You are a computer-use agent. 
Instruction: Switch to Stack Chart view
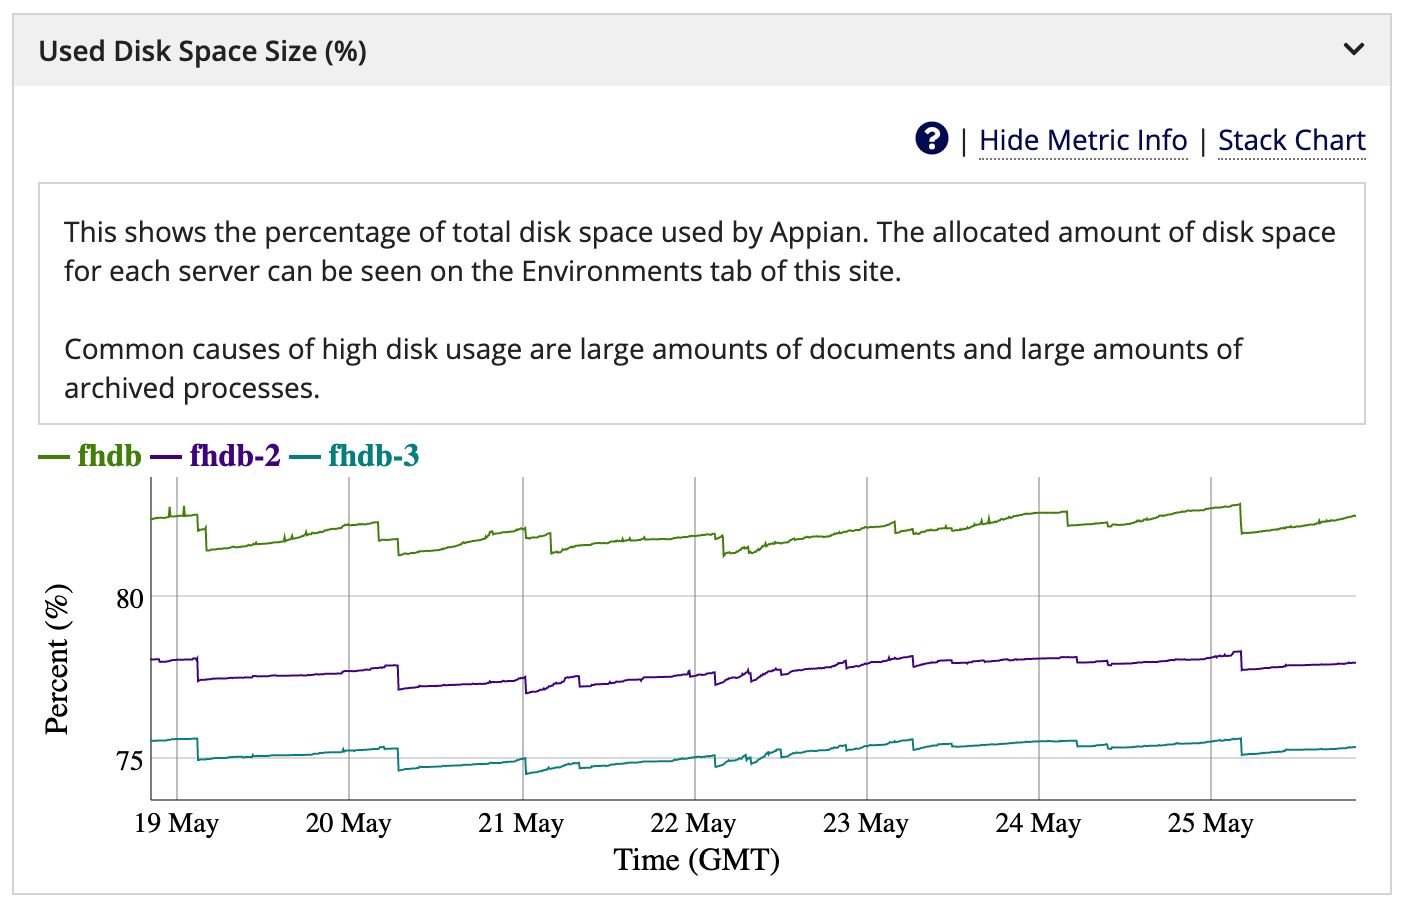pyautogui.click(x=1292, y=141)
